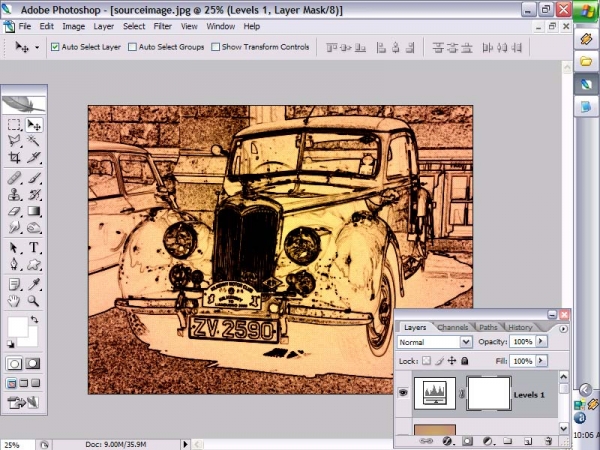Viewport: 600px width, 450px height.
Task: Click the background color swatch
Action: (33, 340)
